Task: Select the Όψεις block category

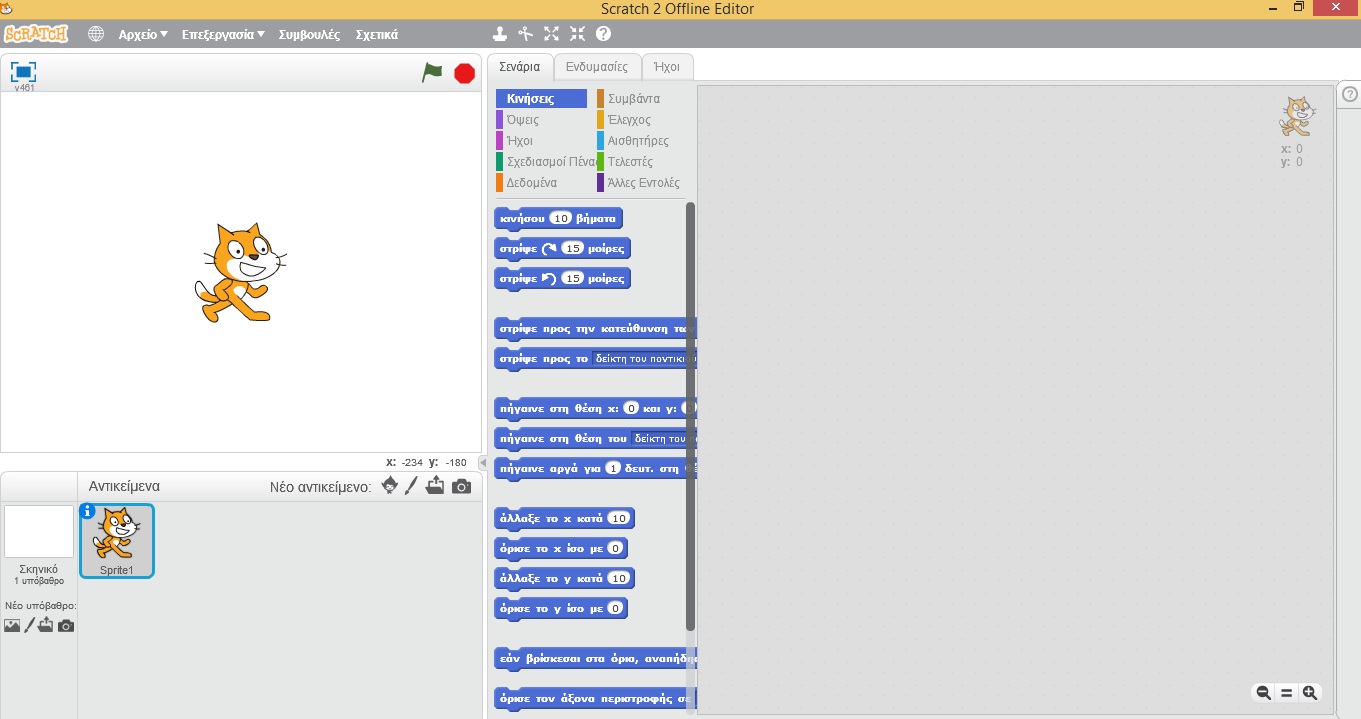Action: pyautogui.click(x=523, y=120)
